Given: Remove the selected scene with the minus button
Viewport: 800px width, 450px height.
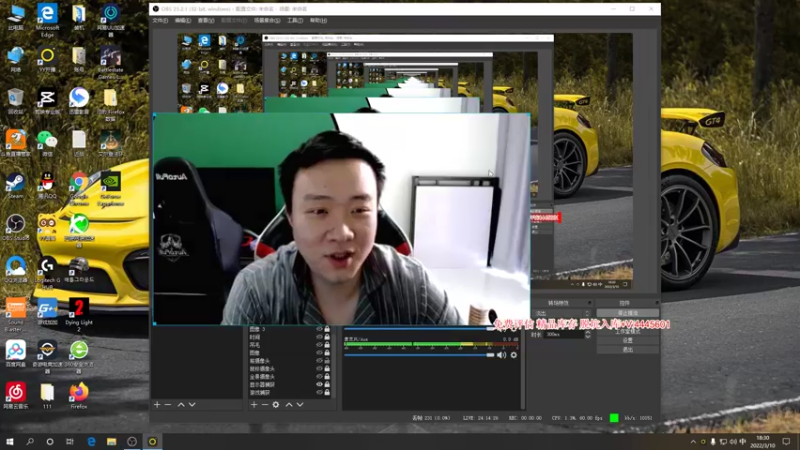Looking at the screenshot, I should point(168,405).
